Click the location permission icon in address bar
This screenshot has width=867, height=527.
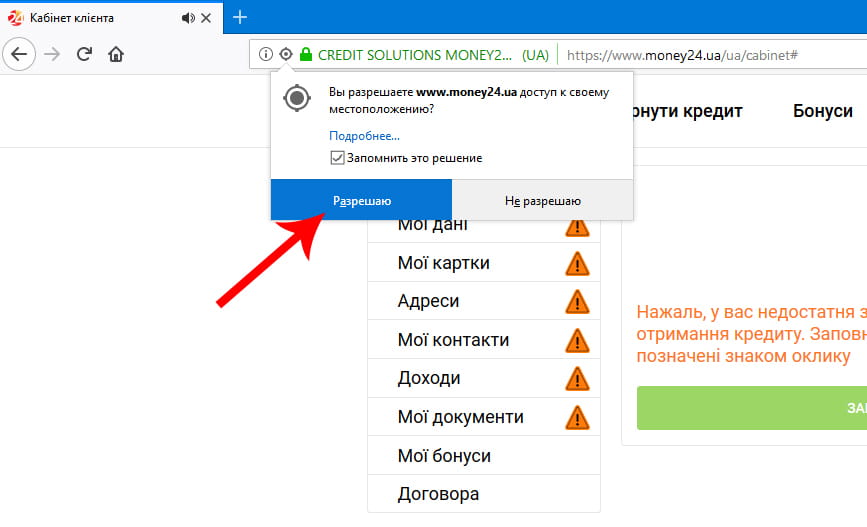point(286,54)
